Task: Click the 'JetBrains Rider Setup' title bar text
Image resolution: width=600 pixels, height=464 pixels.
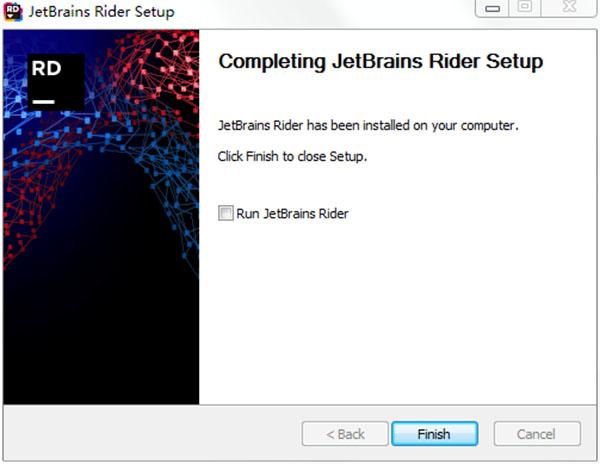Action: tap(101, 11)
